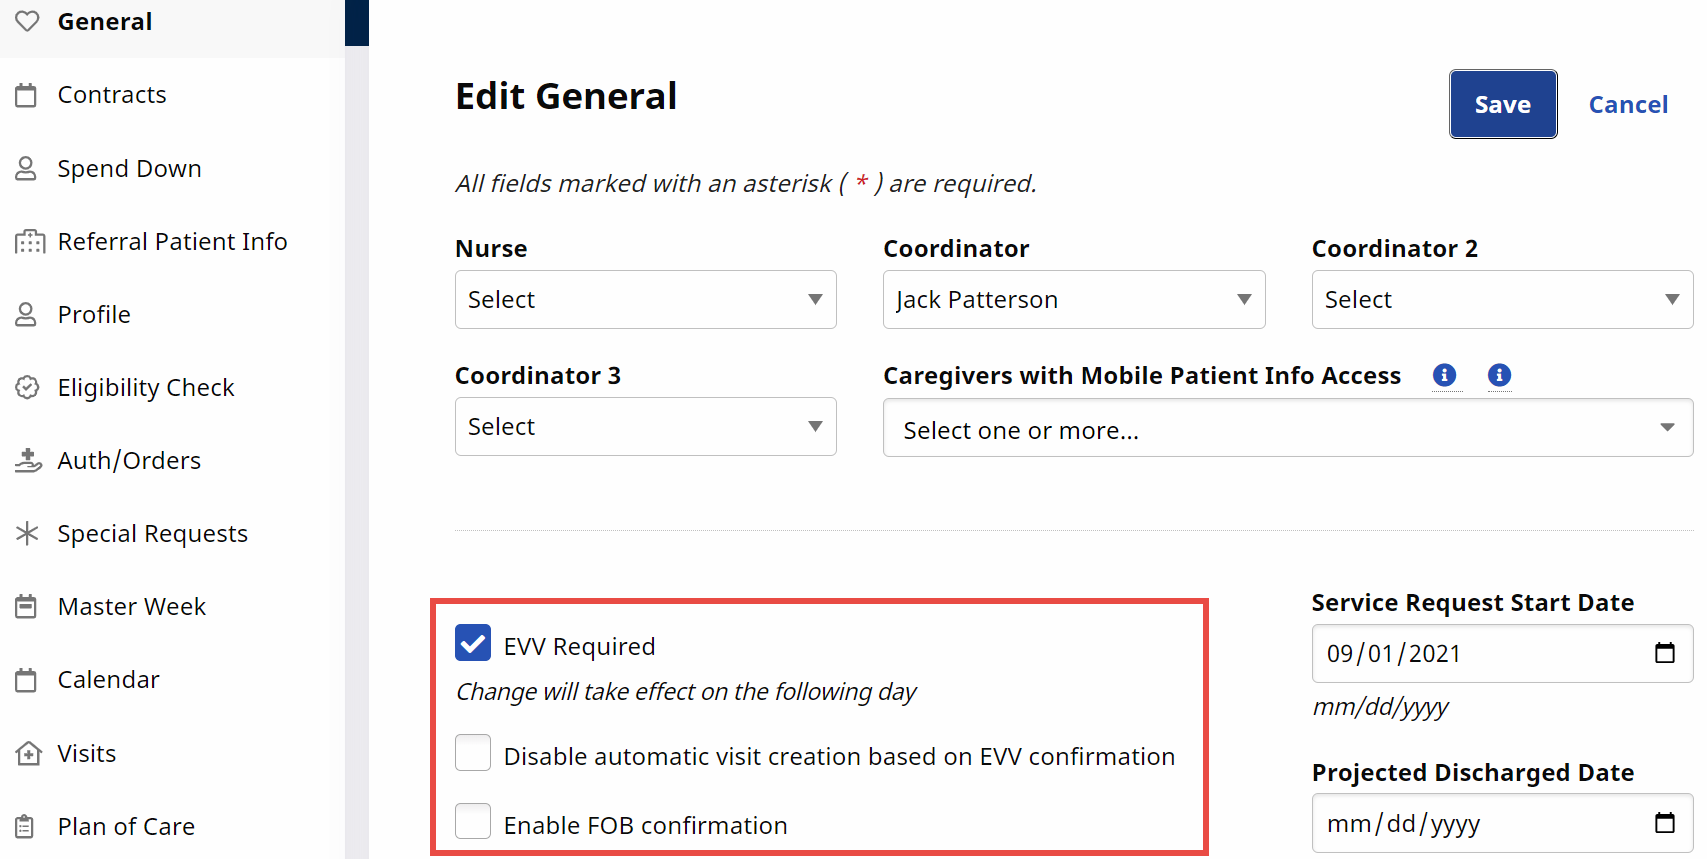Image resolution: width=1707 pixels, height=859 pixels.
Task: Open Master Week sidebar item
Action: (132, 607)
